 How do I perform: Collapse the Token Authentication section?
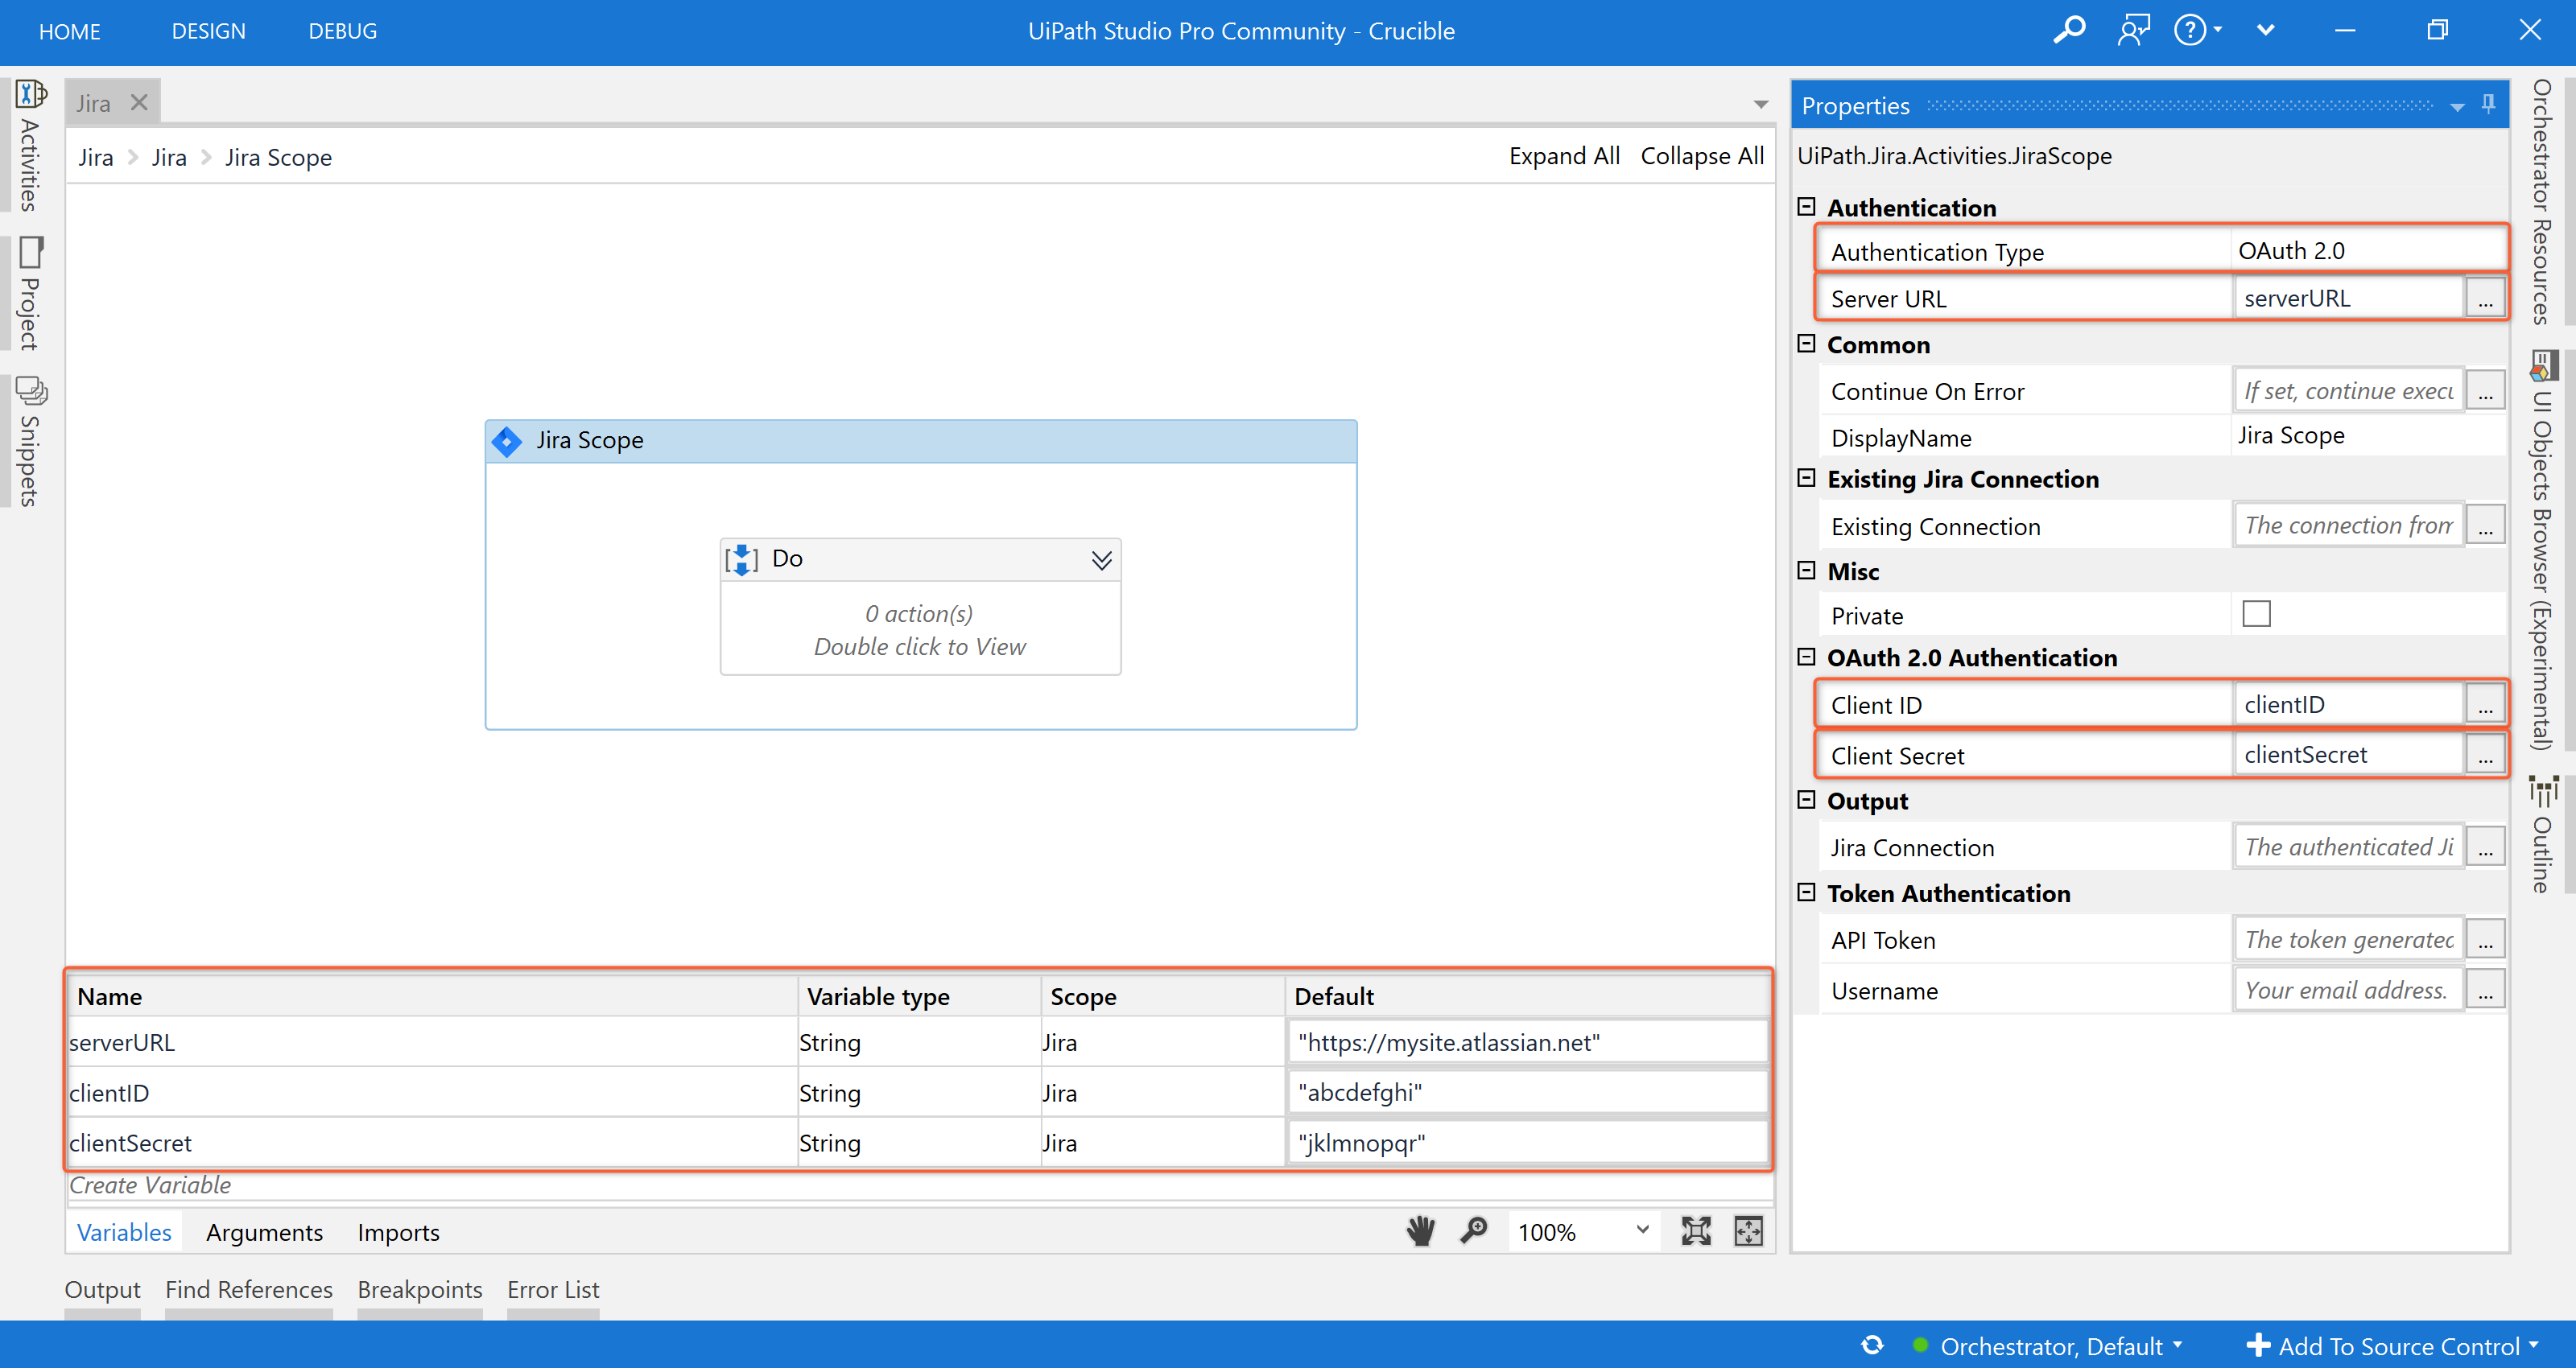click(1806, 892)
